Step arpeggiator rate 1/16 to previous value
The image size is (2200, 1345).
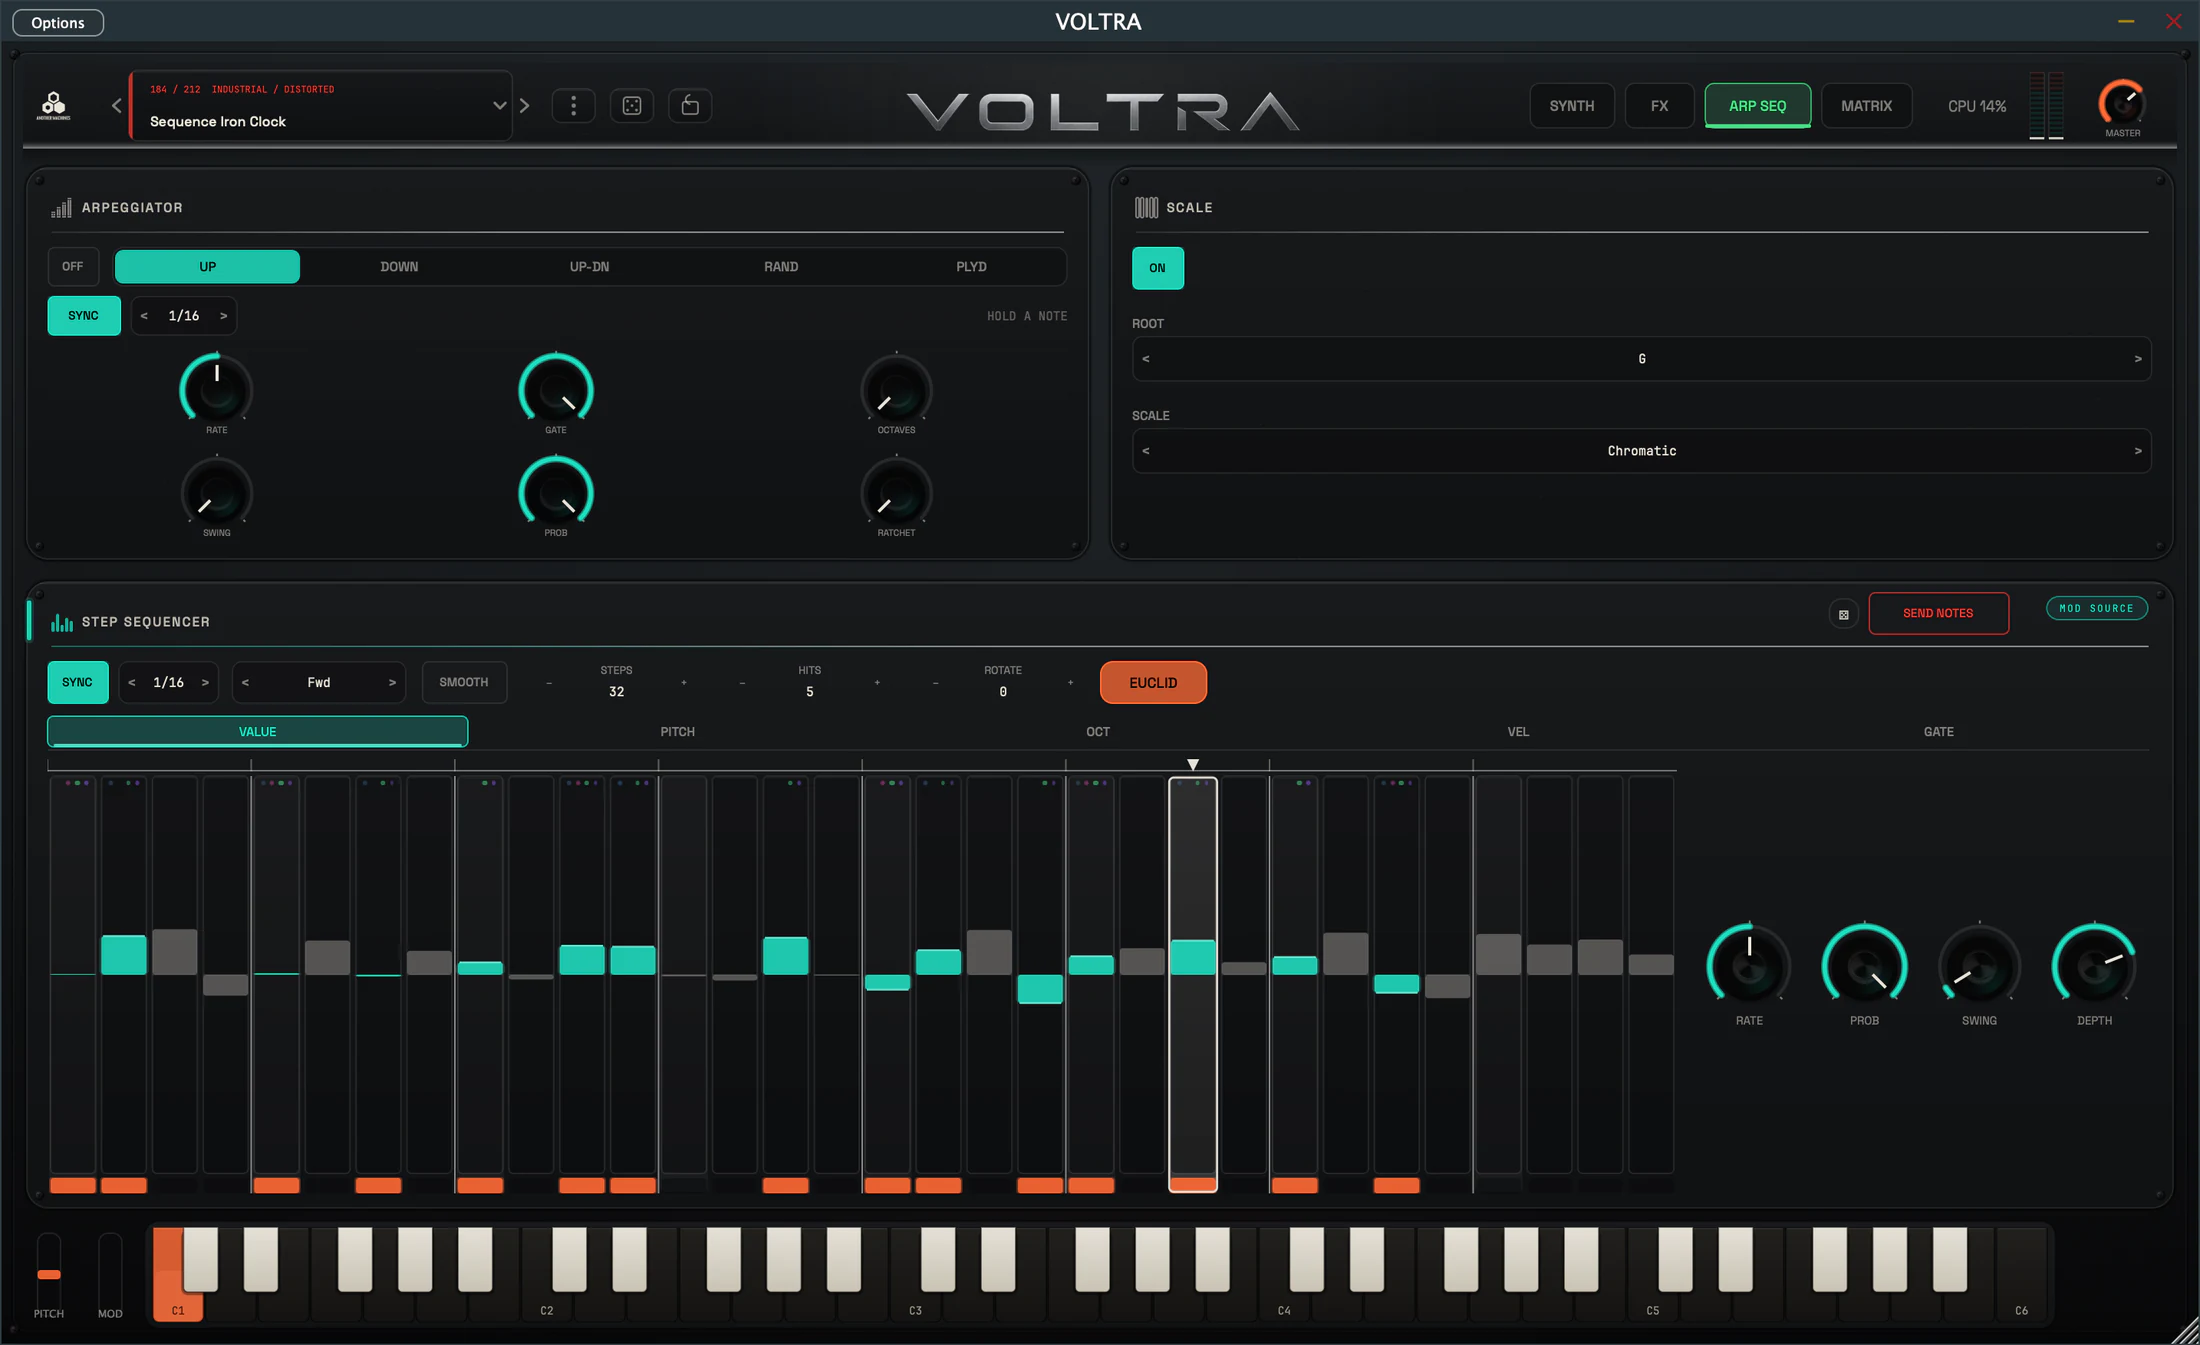(x=144, y=316)
